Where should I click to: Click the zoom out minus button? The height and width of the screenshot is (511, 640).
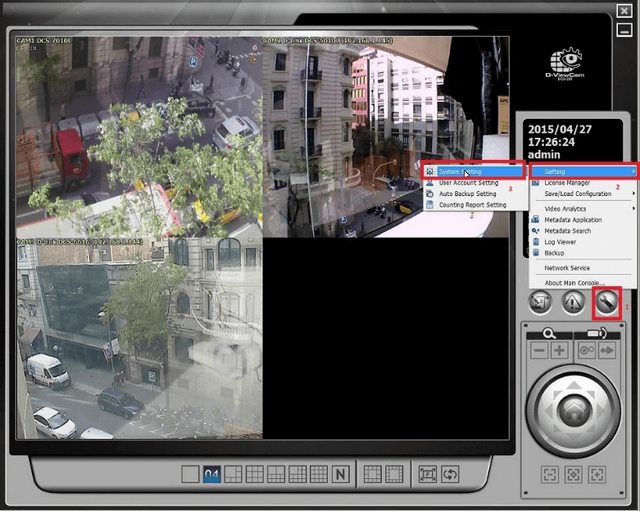click(x=539, y=351)
